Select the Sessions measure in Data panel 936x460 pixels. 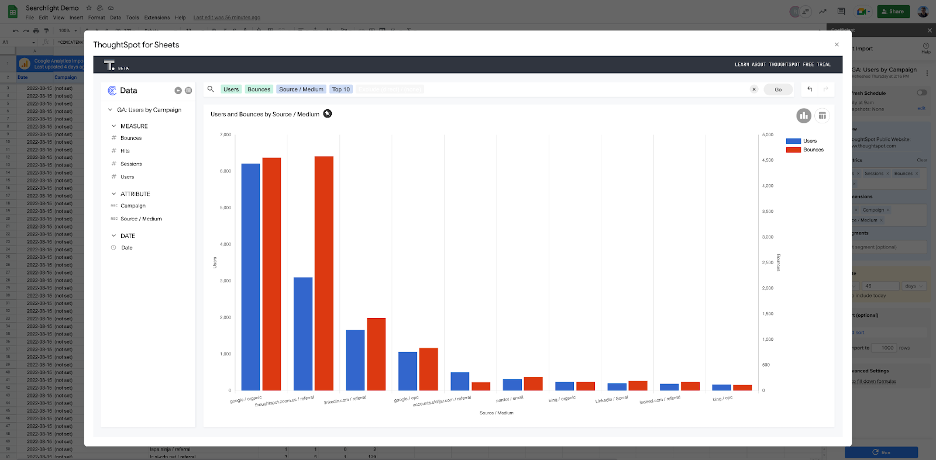click(131, 163)
